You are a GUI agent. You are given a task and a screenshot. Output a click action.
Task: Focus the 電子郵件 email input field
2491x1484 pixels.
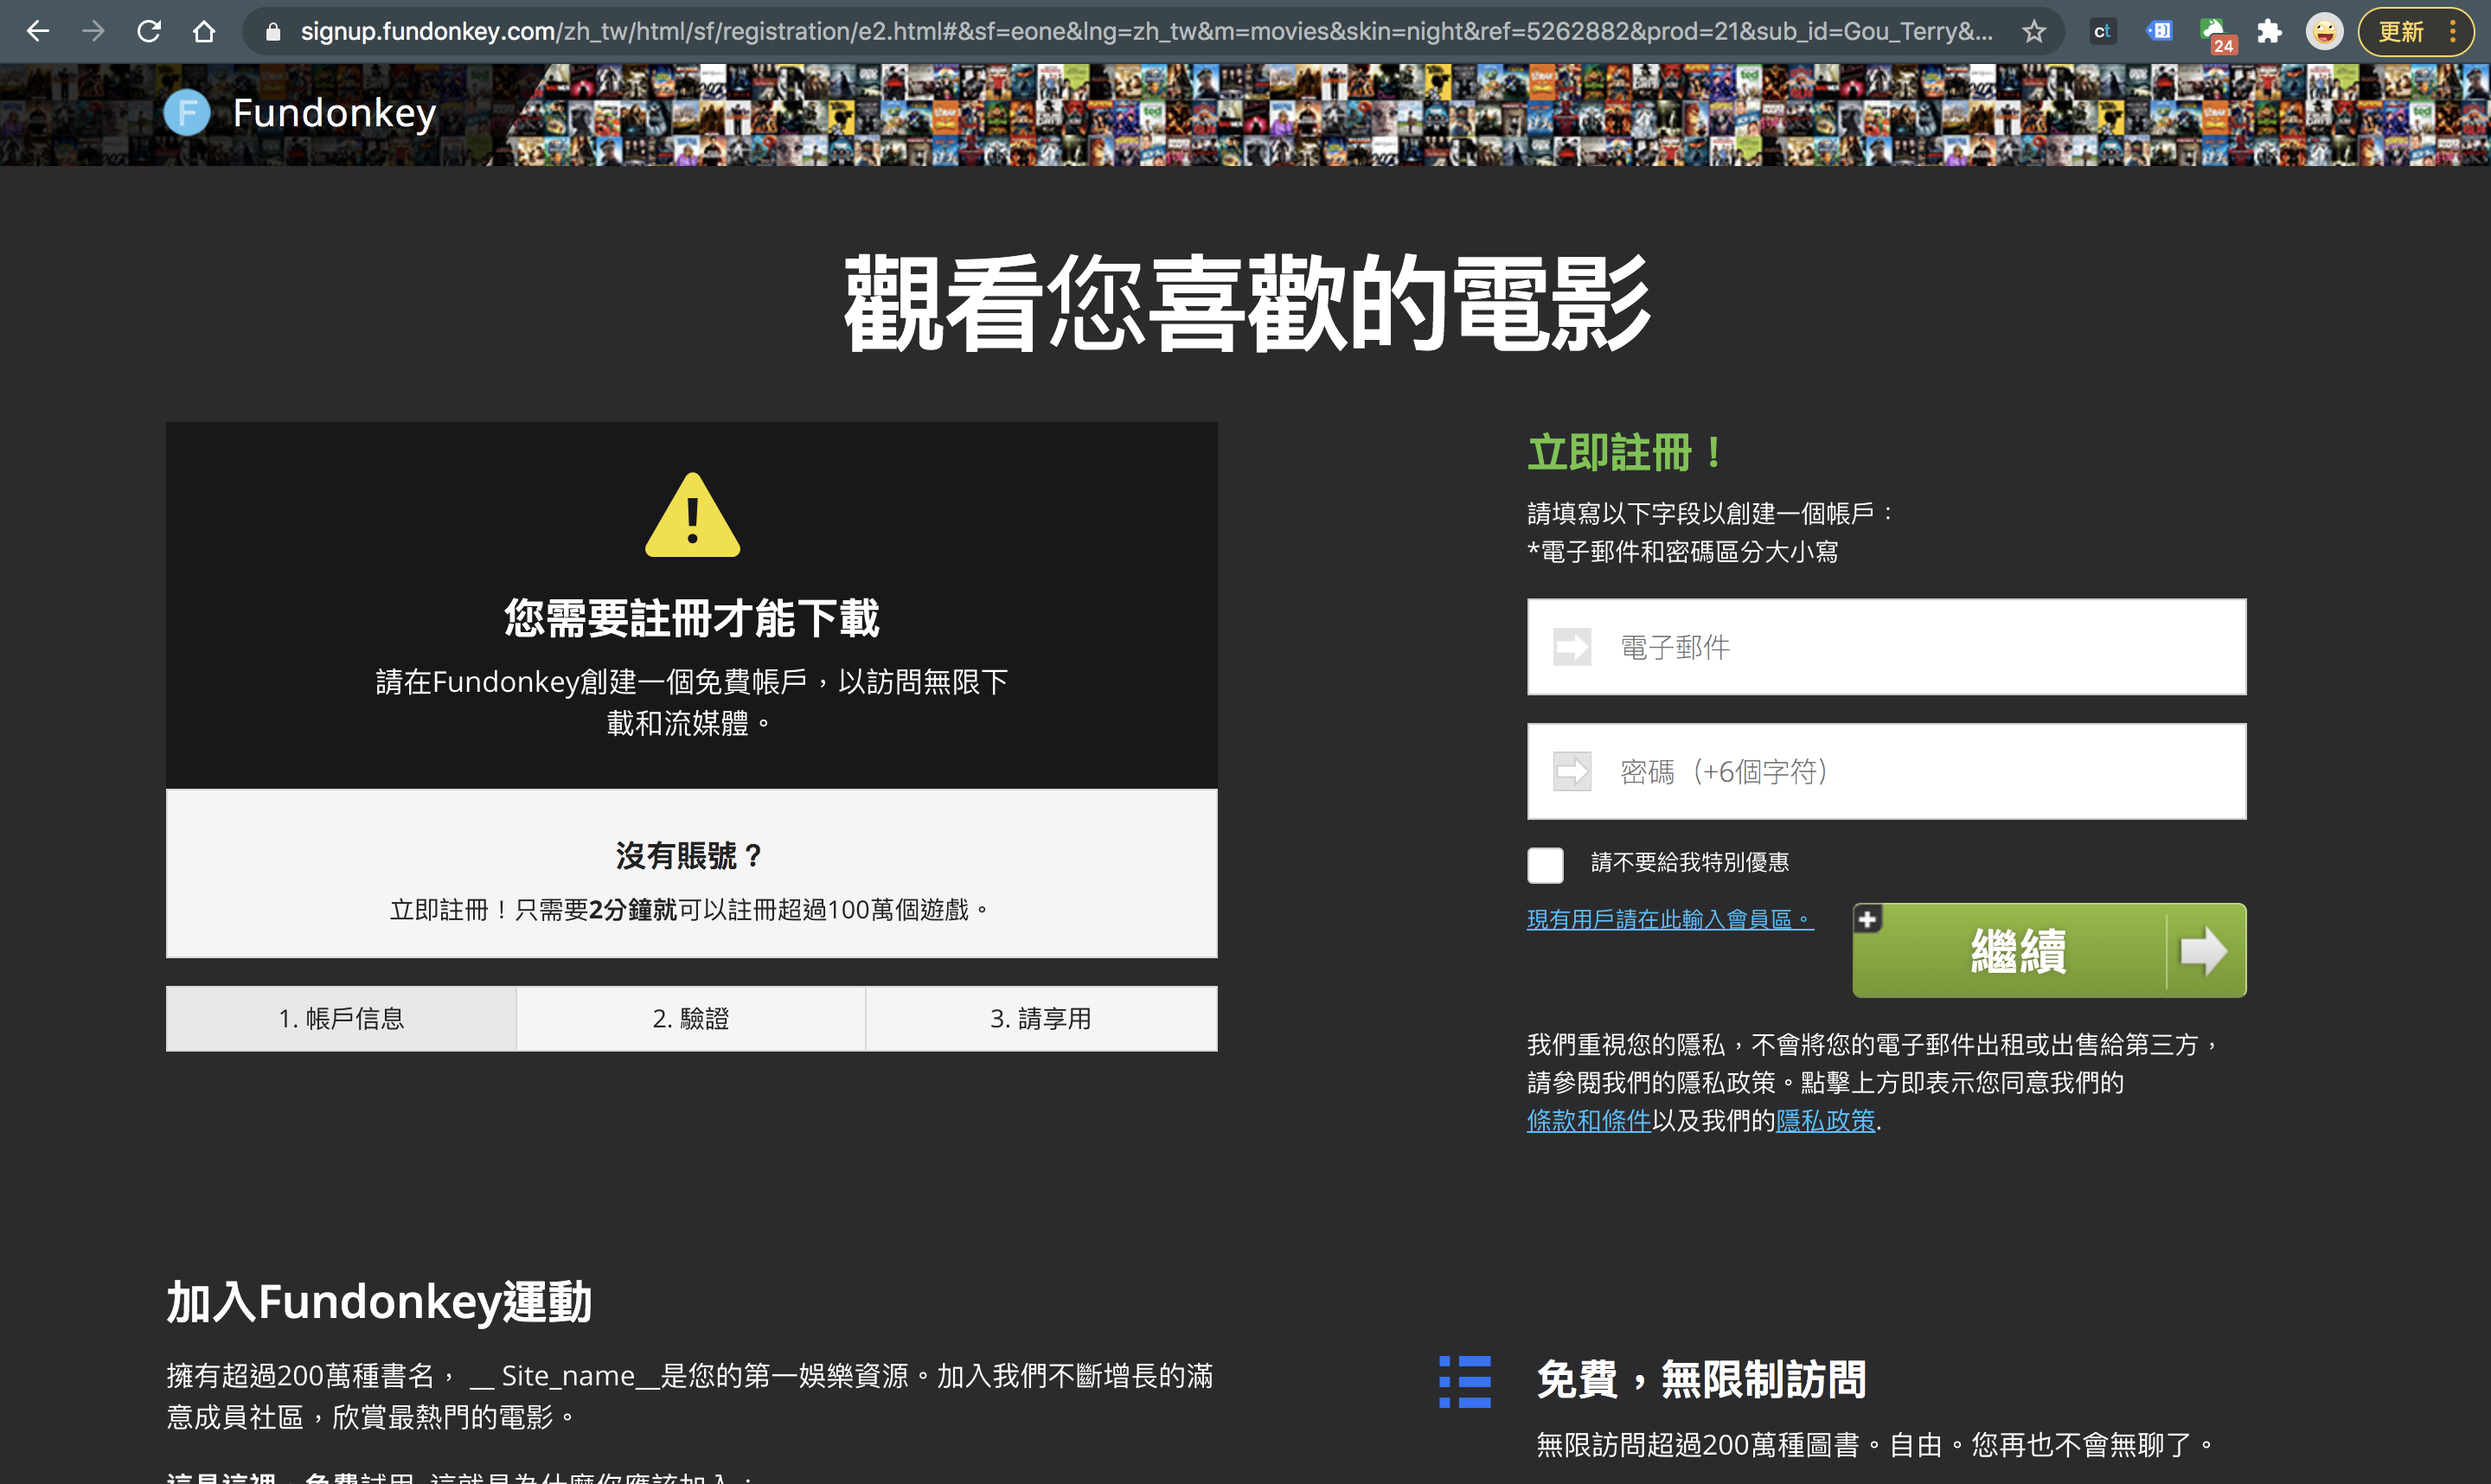point(1886,647)
